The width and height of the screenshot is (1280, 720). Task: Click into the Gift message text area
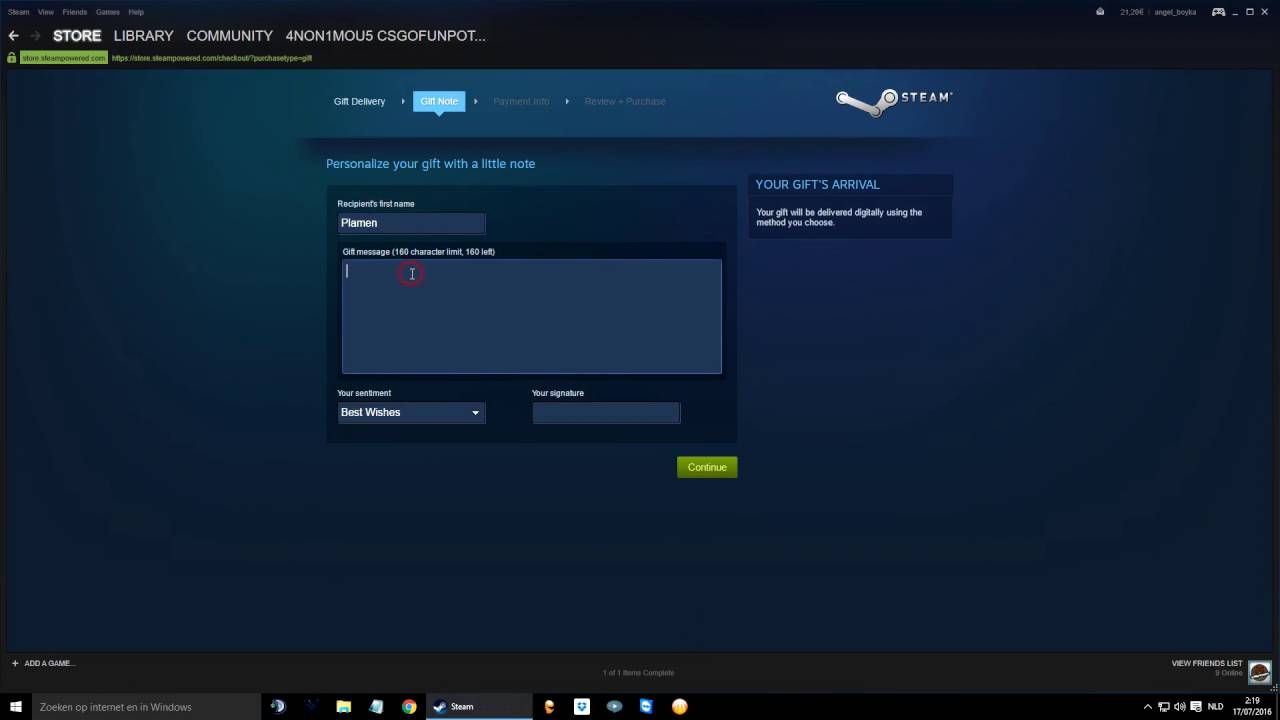point(531,316)
